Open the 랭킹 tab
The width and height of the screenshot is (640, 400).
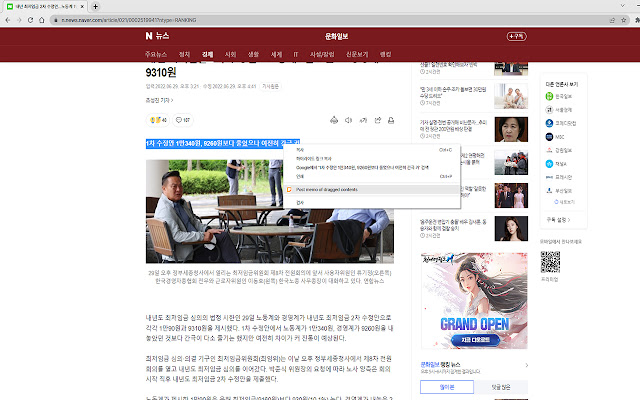(385, 54)
